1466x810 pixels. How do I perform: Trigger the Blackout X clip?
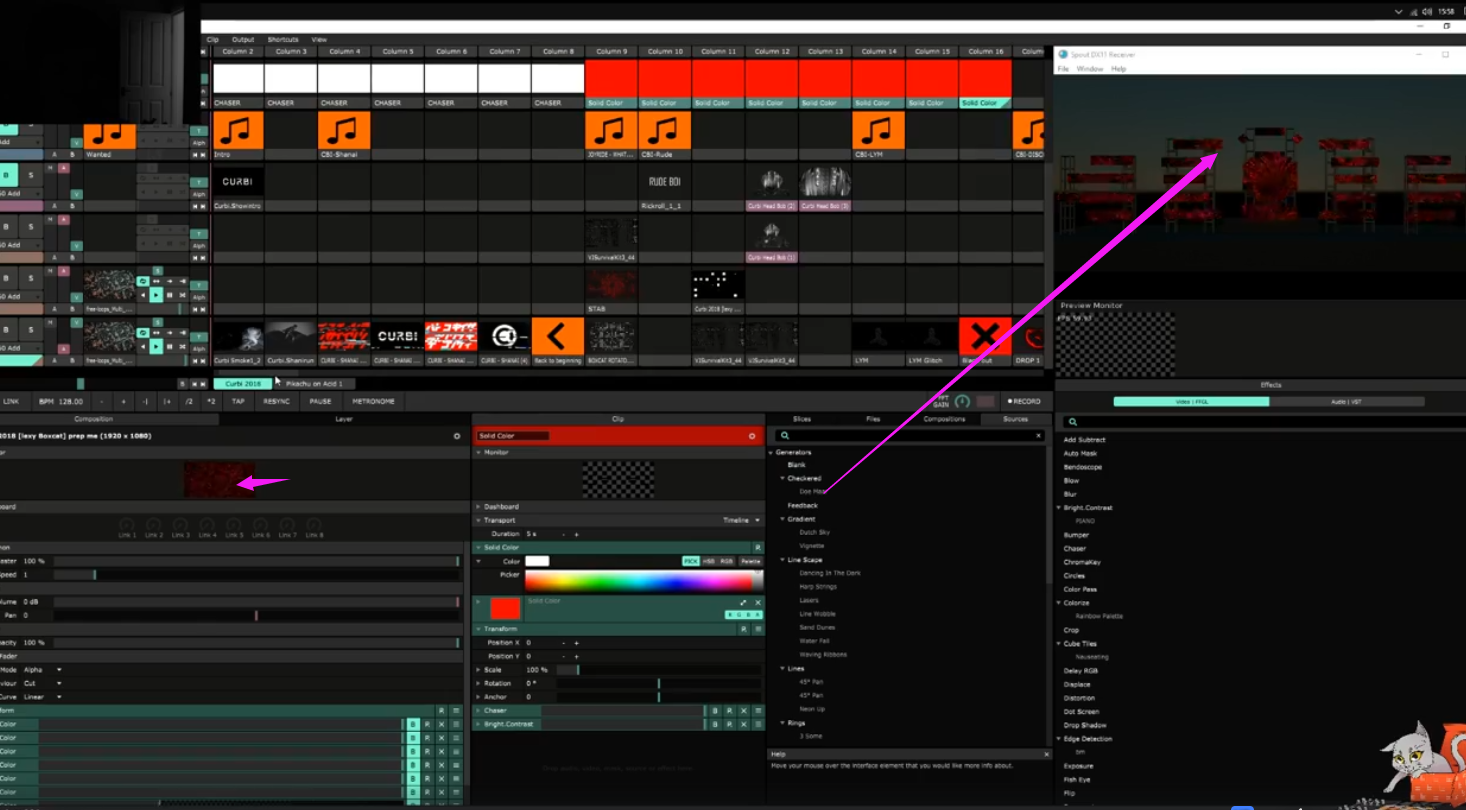tap(984, 336)
